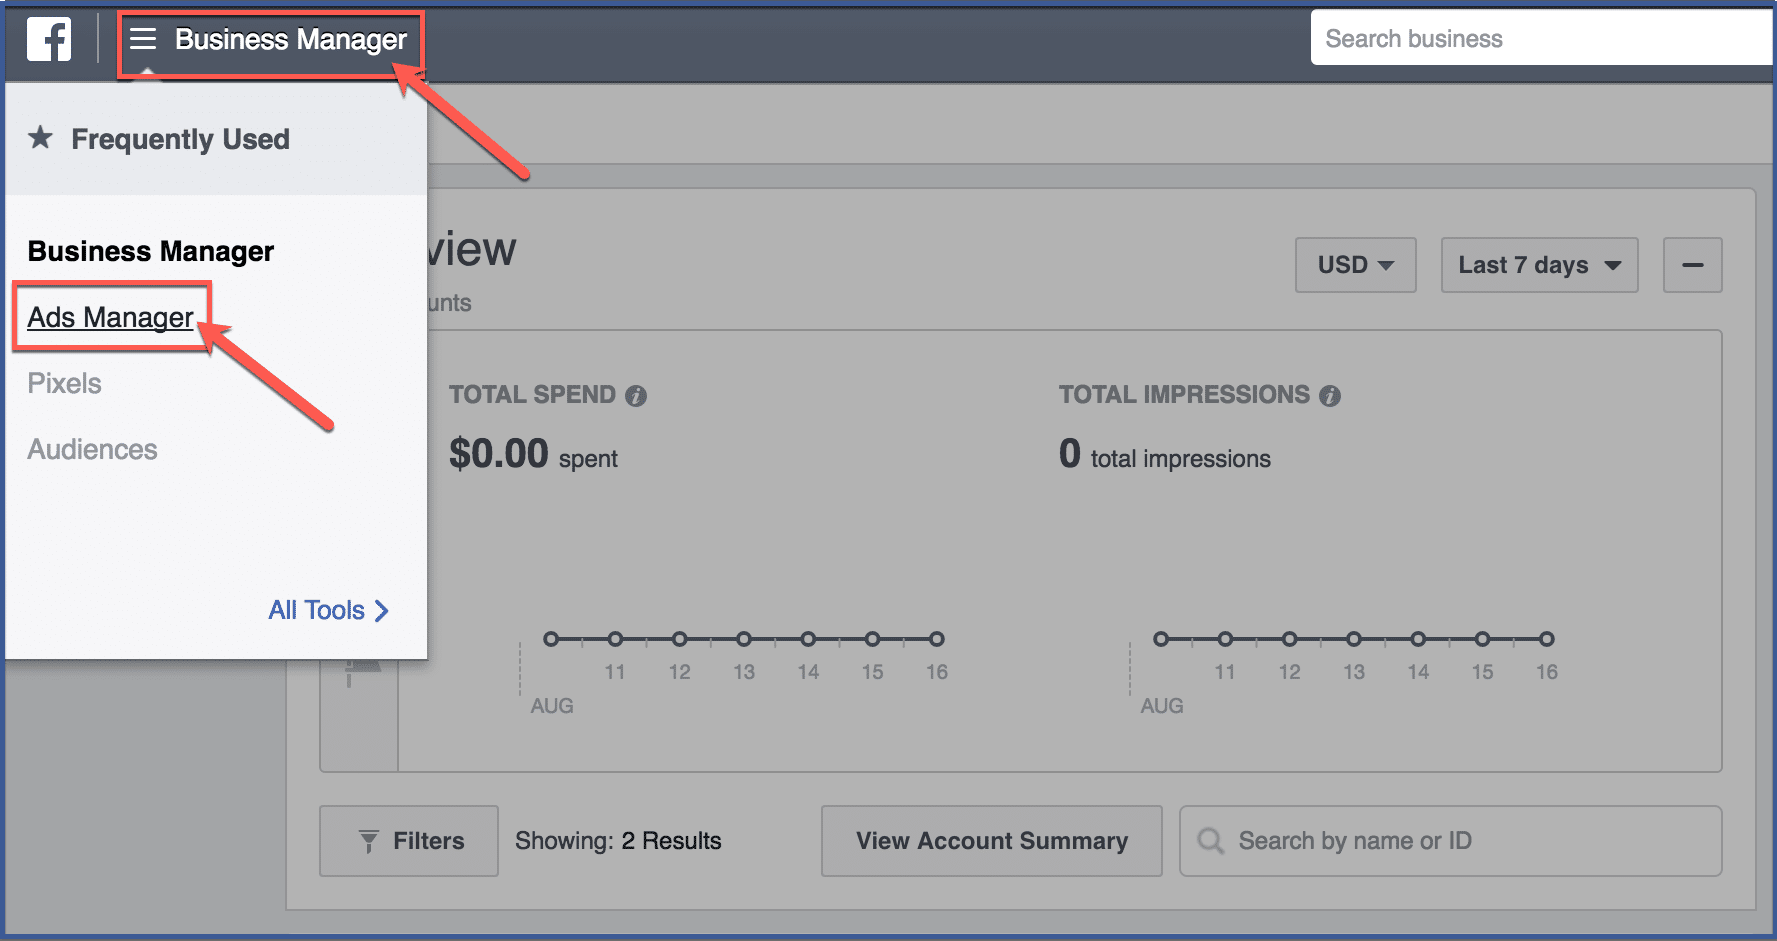The image size is (1777, 941).
Task: Click the Frequently Used star icon
Action: coord(40,137)
